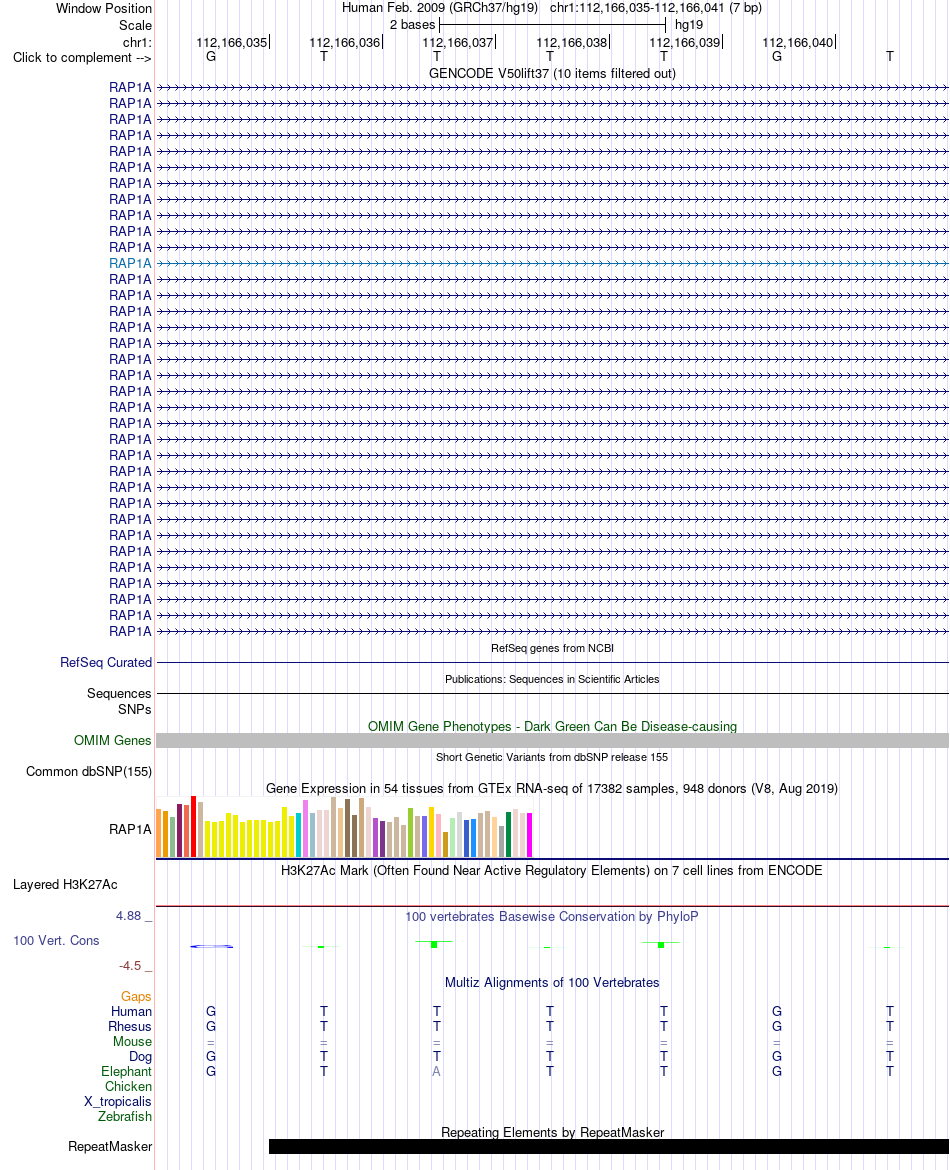Click the Elephant species label
Viewport: 950px width, 1170px height.
126,1072
